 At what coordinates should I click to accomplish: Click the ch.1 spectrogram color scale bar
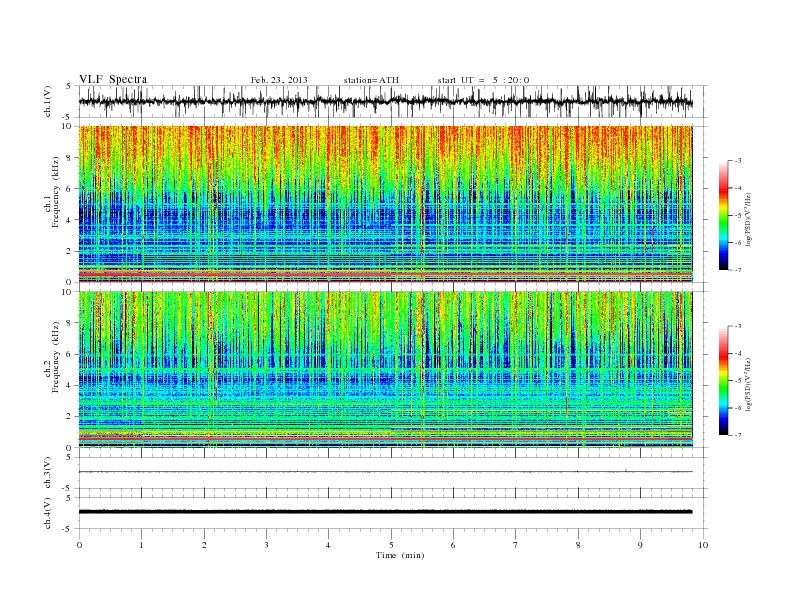tap(723, 215)
